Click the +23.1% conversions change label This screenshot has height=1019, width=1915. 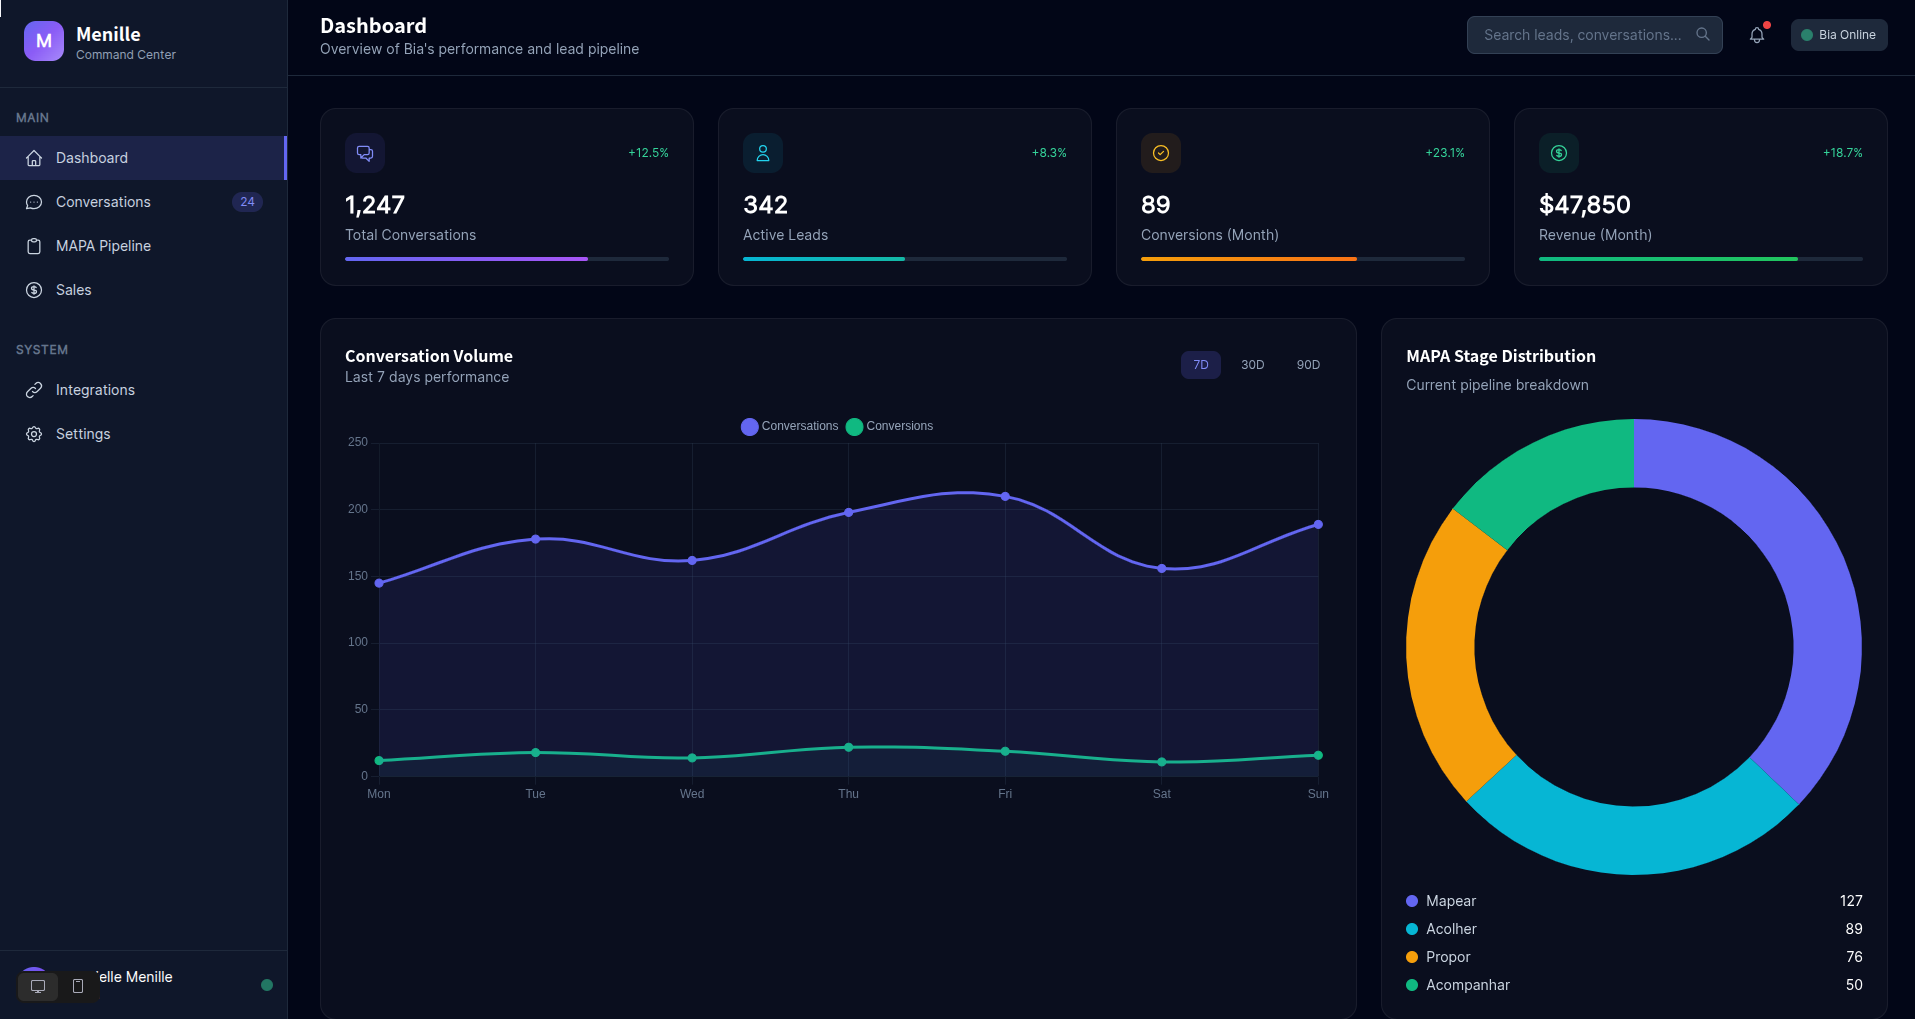(x=1445, y=153)
